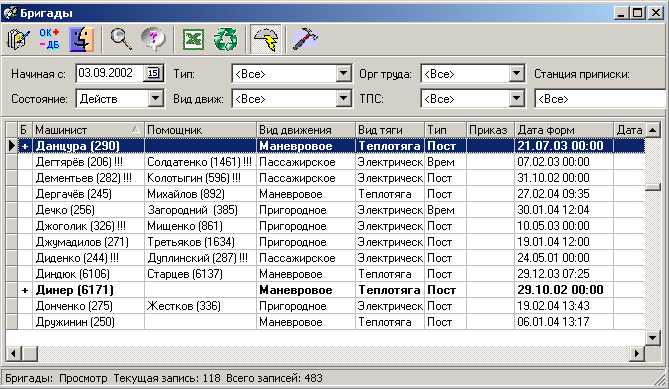Click the green recycle refresh icon
The width and height of the screenshot is (669, 389).
[225, 39]
